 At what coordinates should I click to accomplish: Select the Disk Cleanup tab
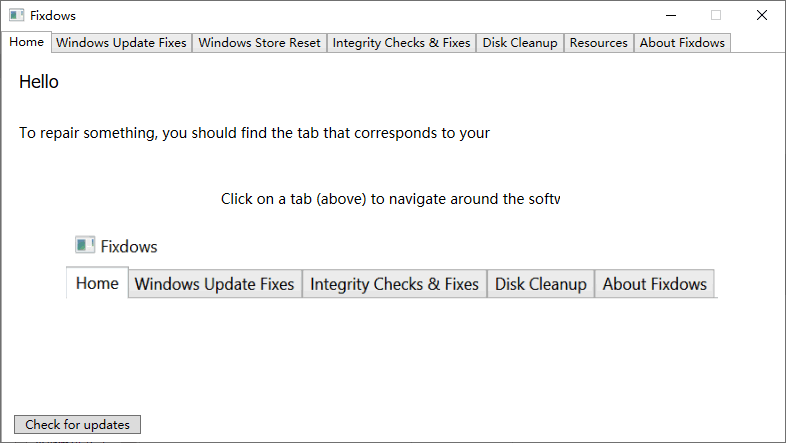click(520, 43)
